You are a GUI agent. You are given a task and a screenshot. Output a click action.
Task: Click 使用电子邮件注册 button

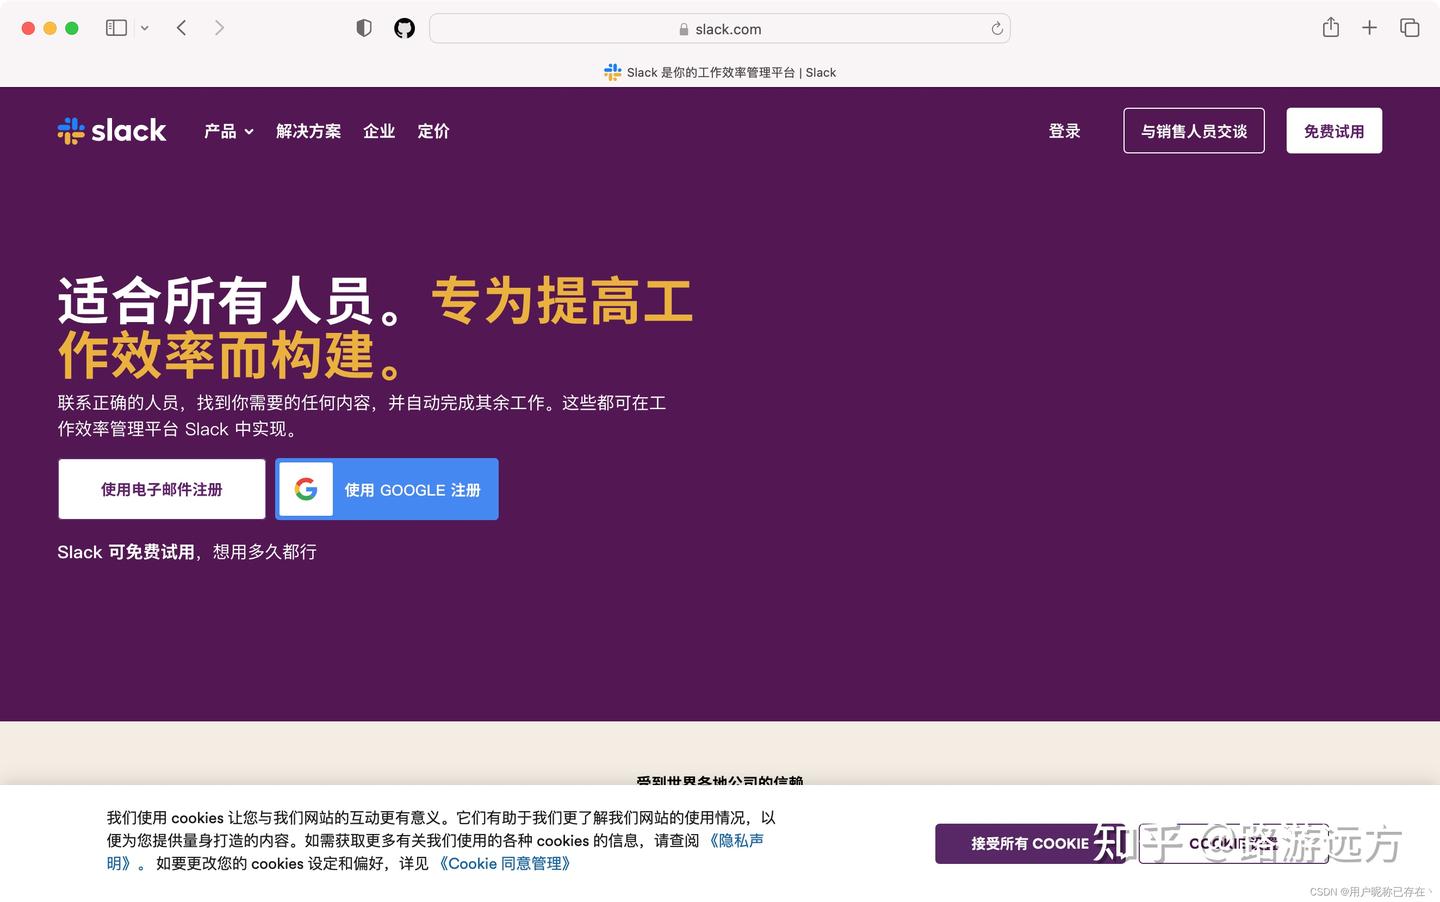click(x=161, y=489)
